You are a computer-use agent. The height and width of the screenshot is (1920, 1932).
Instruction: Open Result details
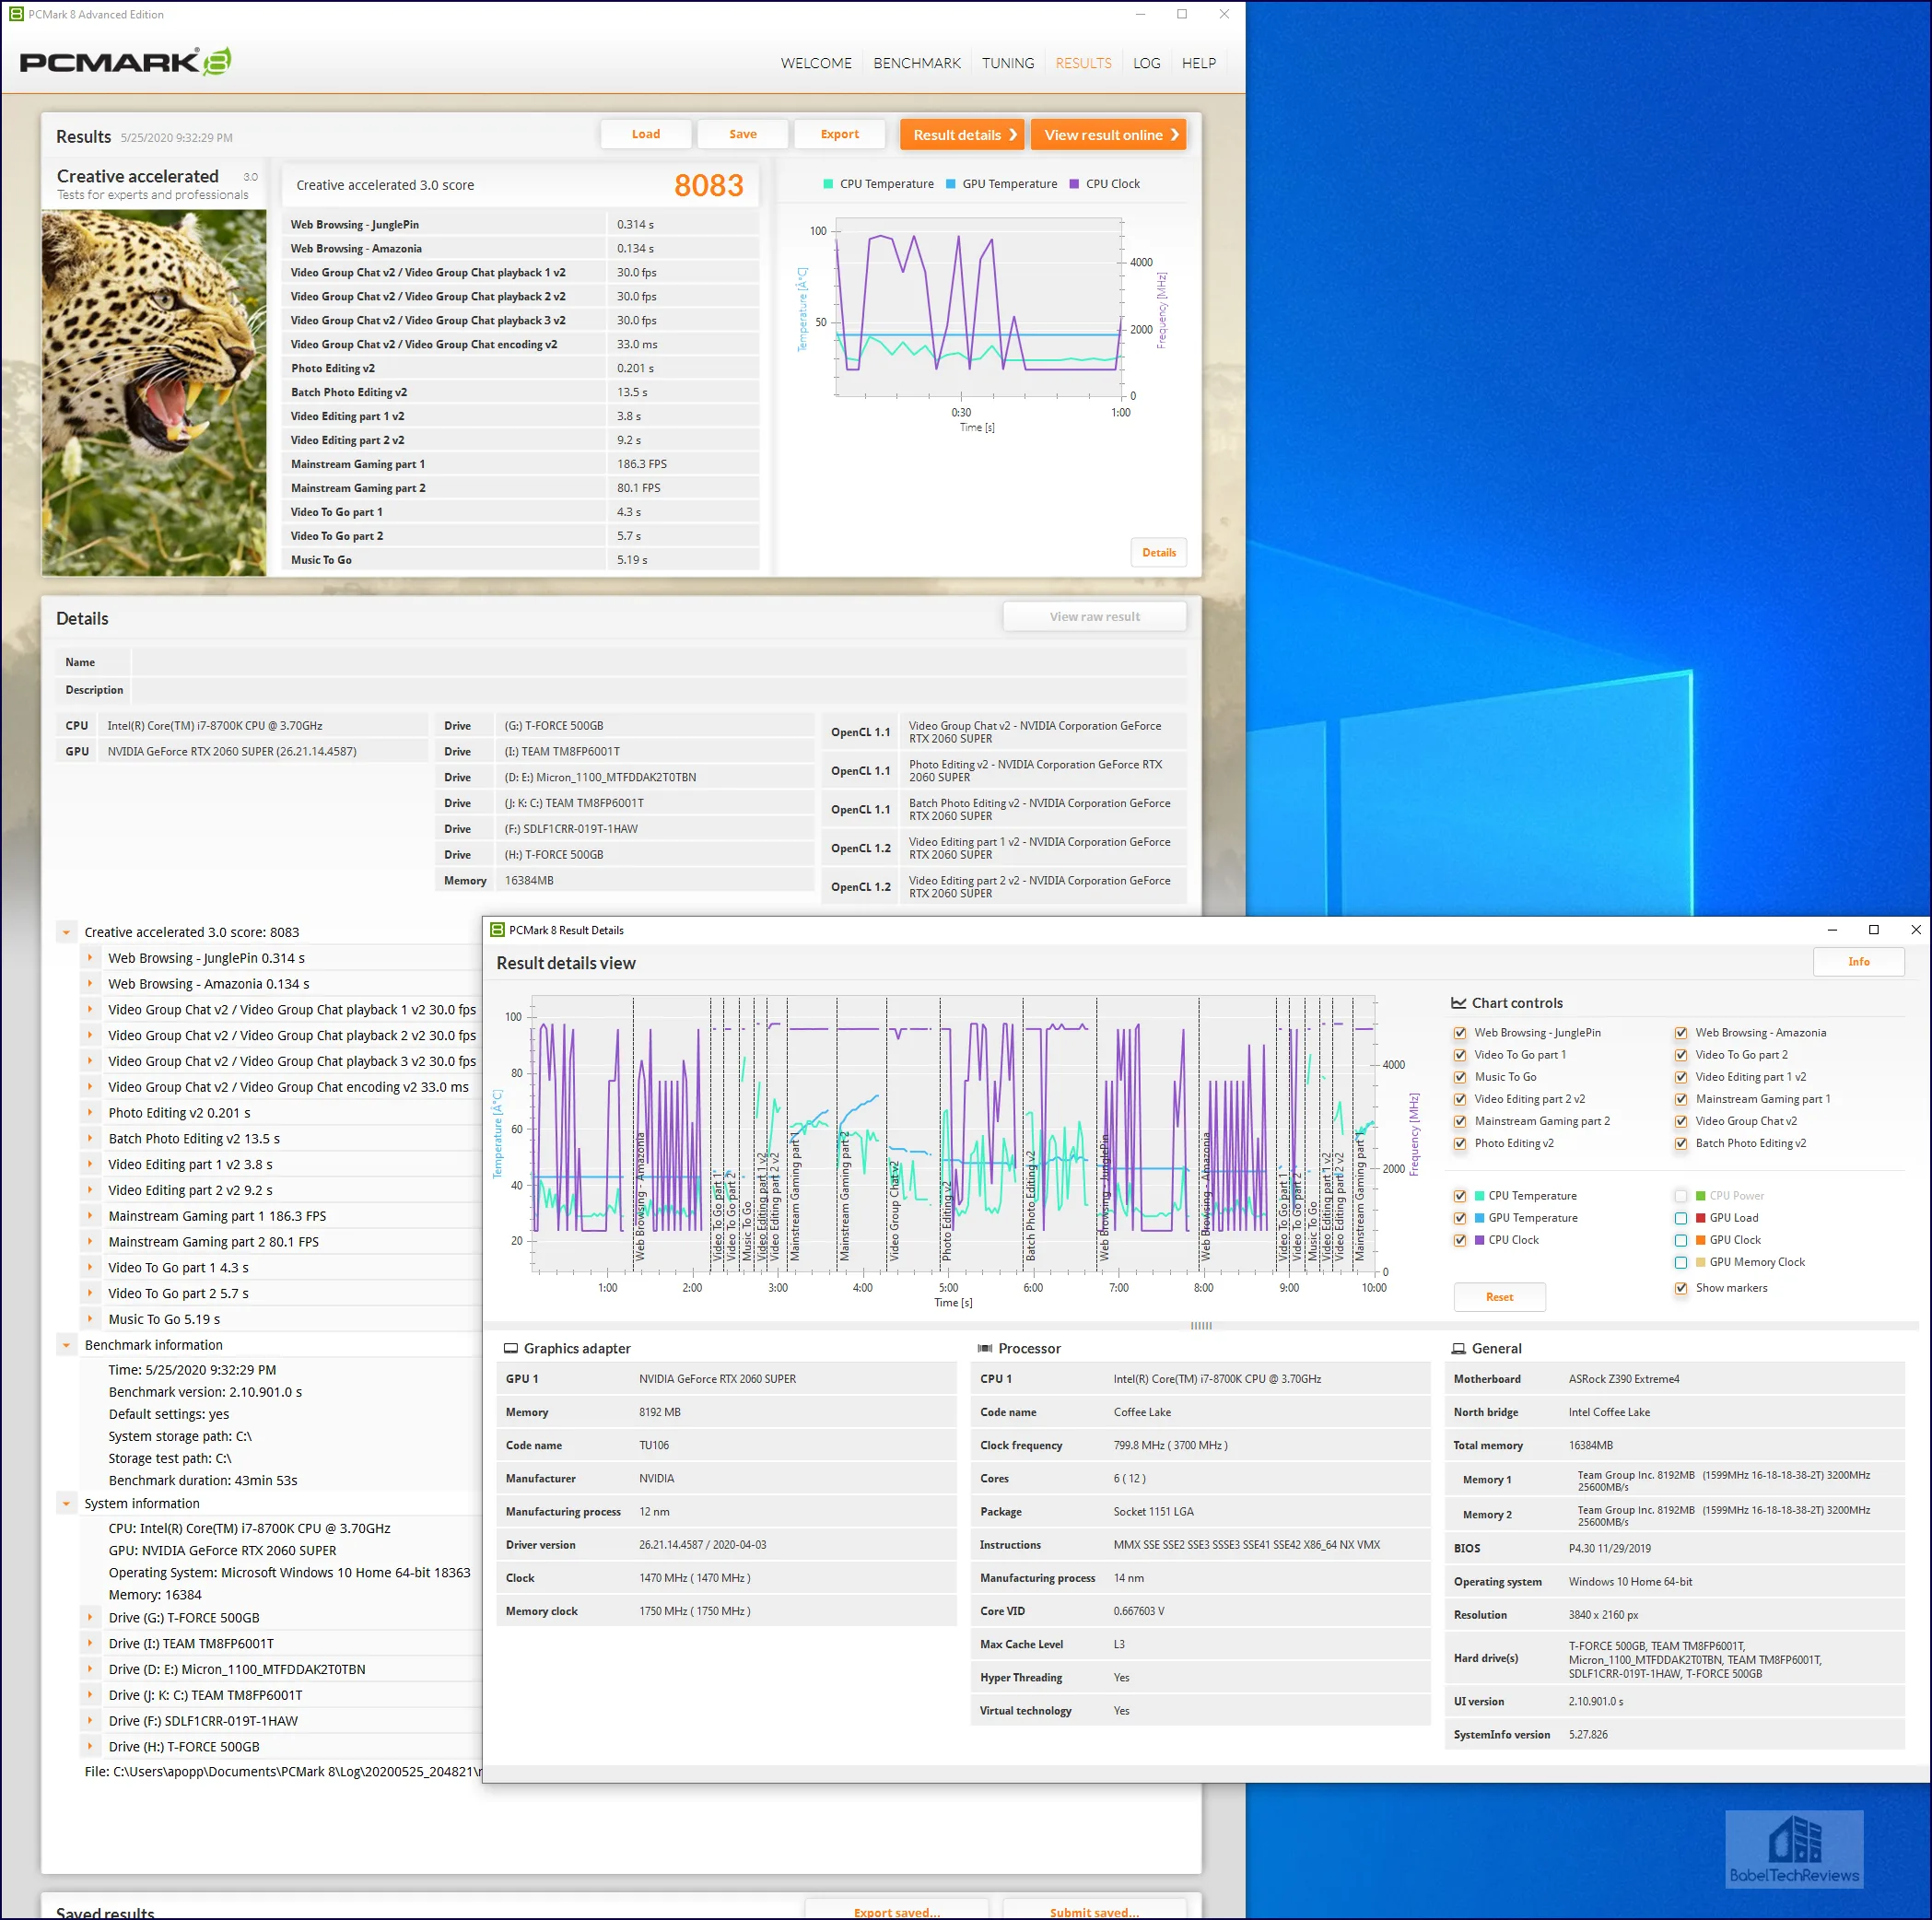pyautogui.click(x=961, y=135)
